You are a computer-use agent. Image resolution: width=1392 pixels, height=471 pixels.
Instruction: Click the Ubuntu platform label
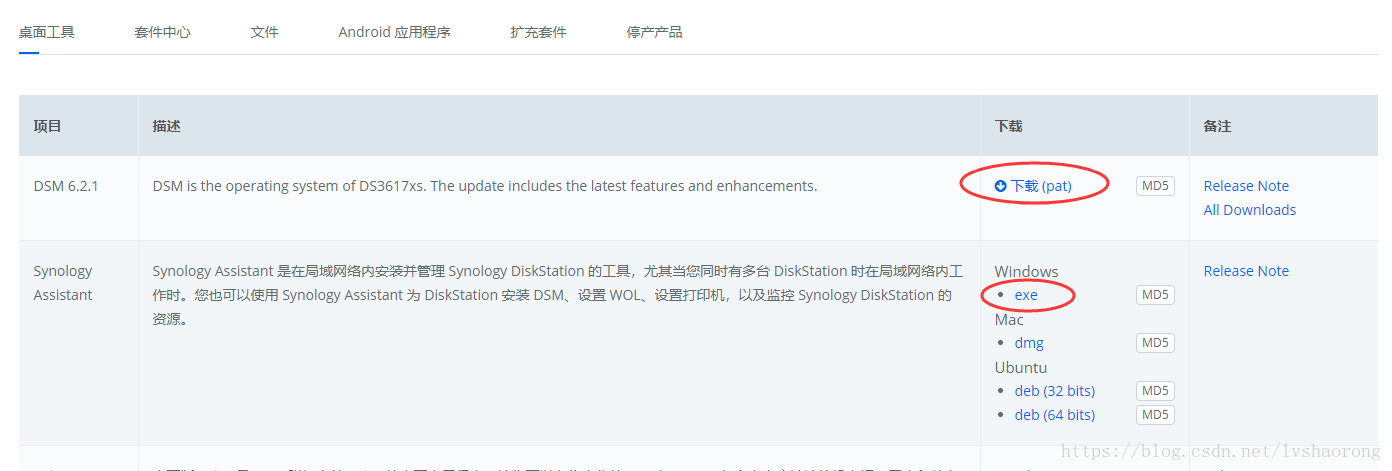pos(1020,368)
